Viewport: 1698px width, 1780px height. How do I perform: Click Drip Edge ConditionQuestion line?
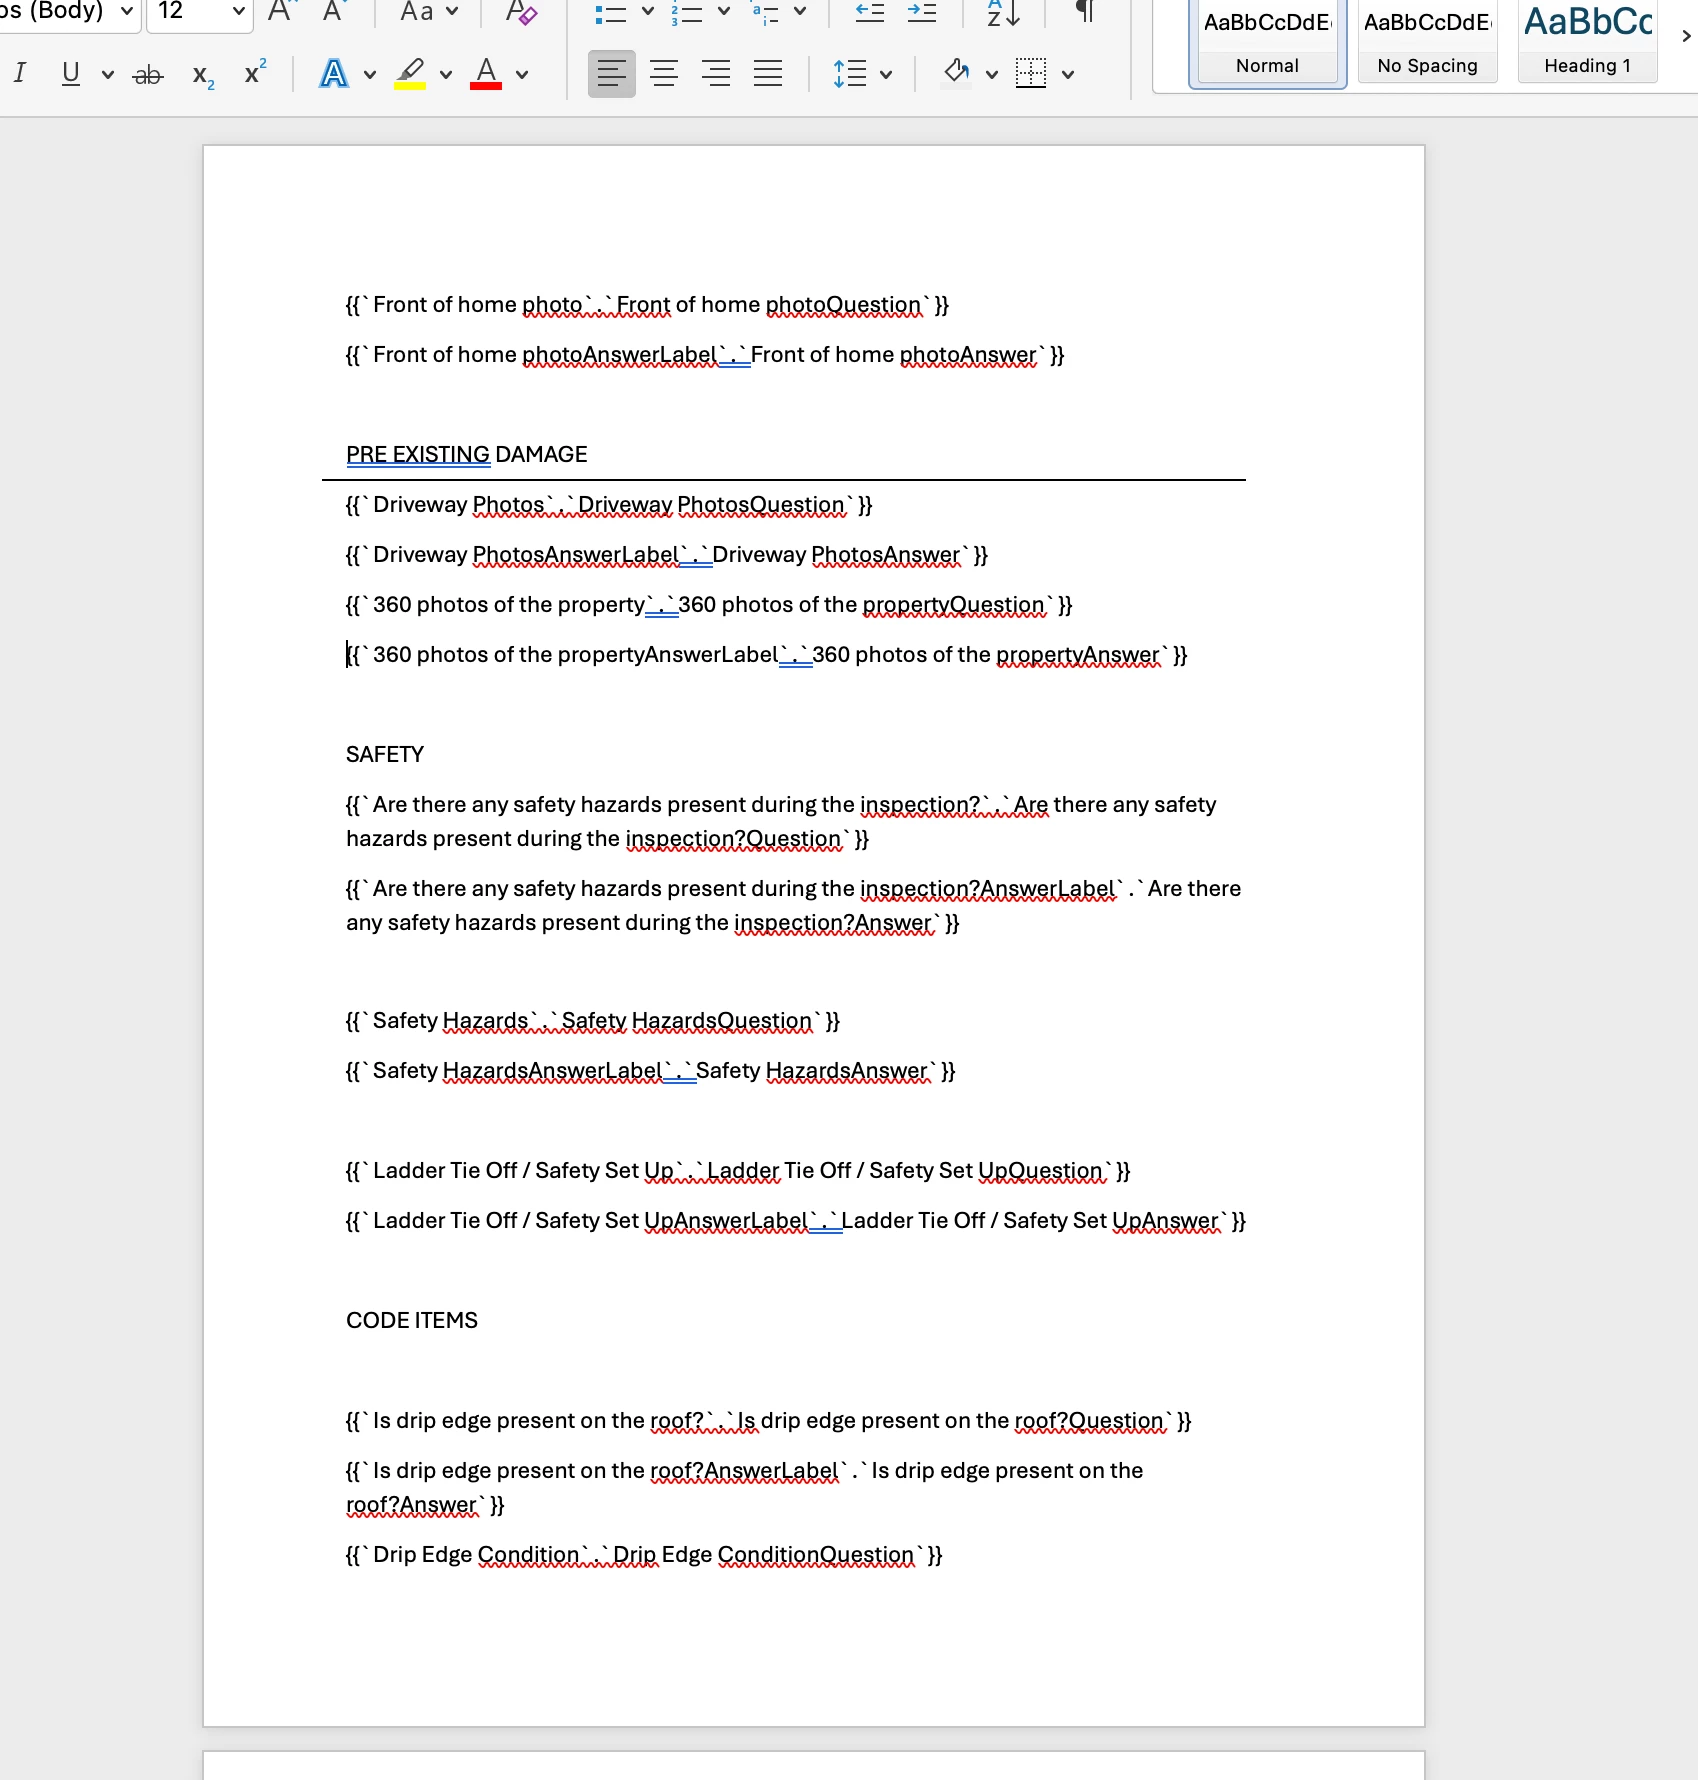click(644, 1555)
